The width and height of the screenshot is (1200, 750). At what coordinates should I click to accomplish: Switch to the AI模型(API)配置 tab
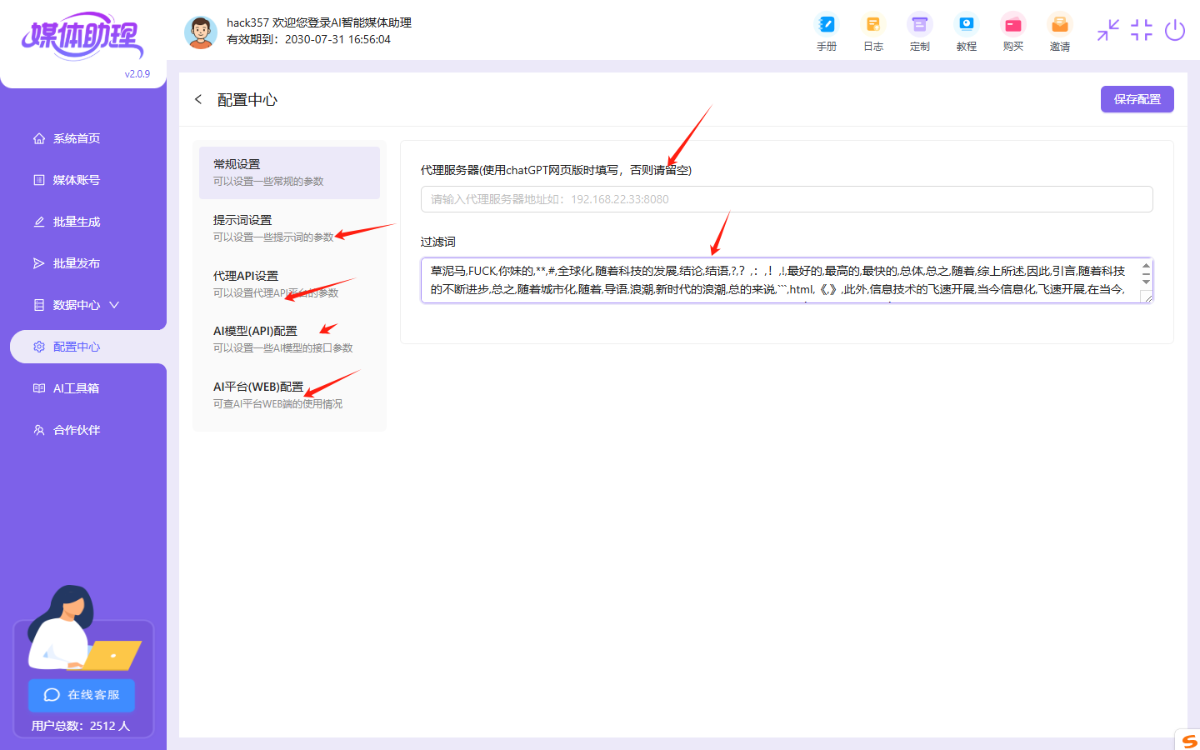[x=289, y=339]
